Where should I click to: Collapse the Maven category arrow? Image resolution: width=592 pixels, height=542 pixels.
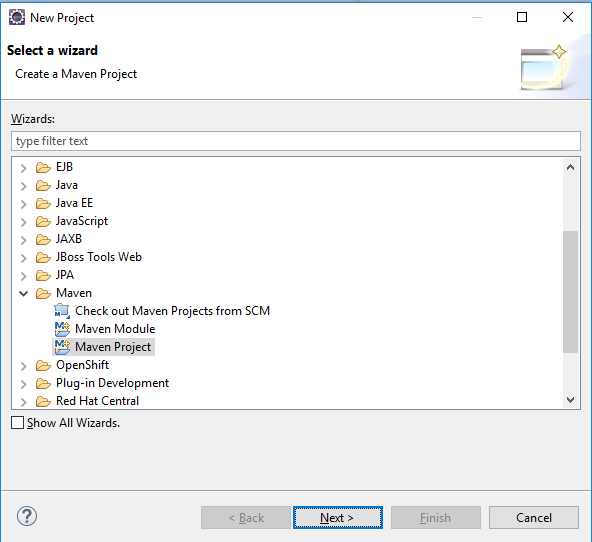[23, 293]
